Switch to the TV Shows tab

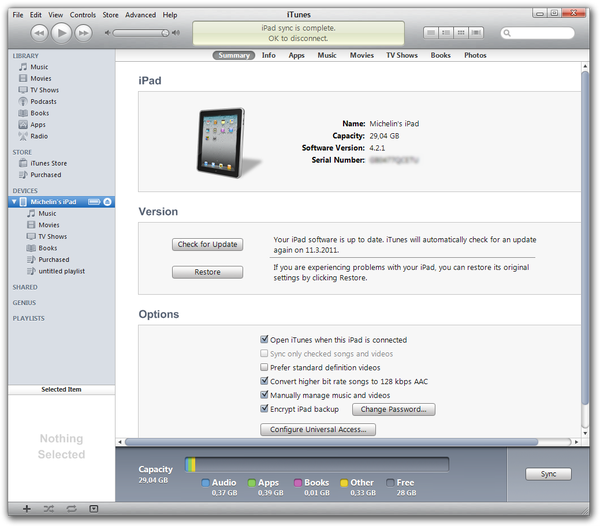(x=402, y=55)
